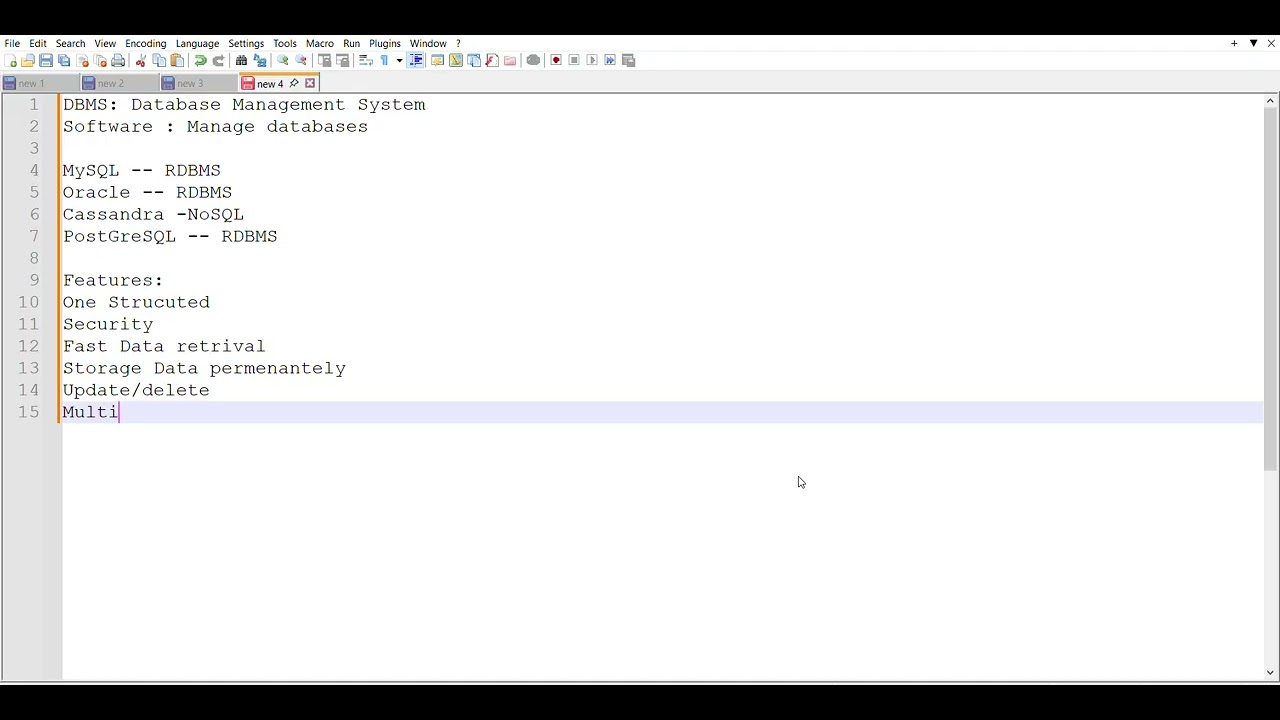Viewport: 1280px width, 720px height.
Task: Toggle synchronized horizontal scrolling icon
Action: 342,60
